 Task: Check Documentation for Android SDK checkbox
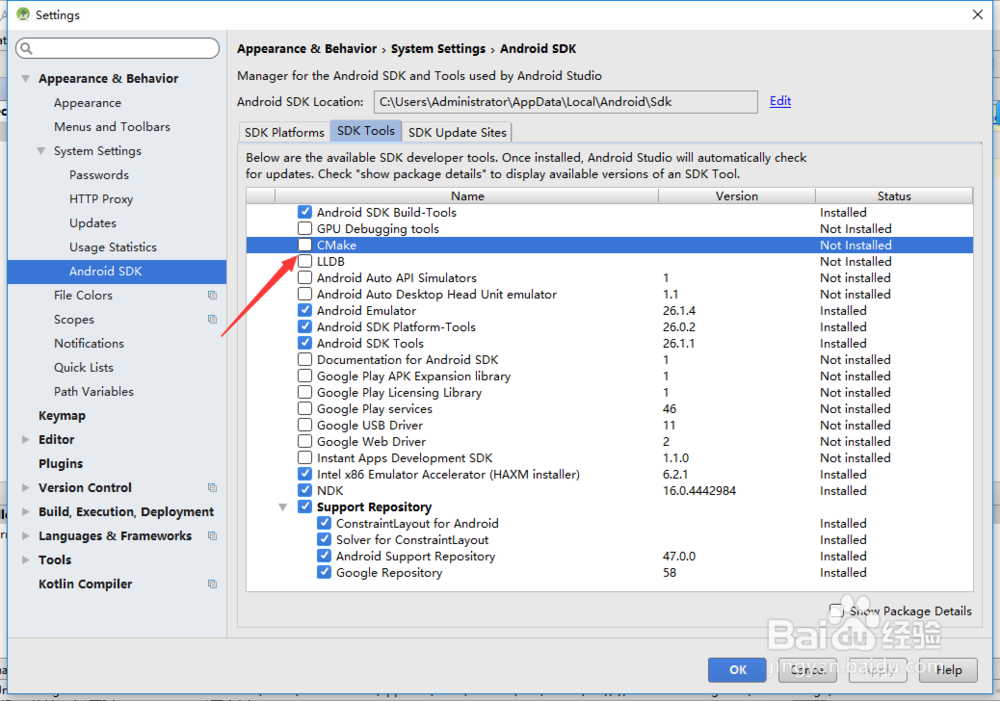click(305, 359)
